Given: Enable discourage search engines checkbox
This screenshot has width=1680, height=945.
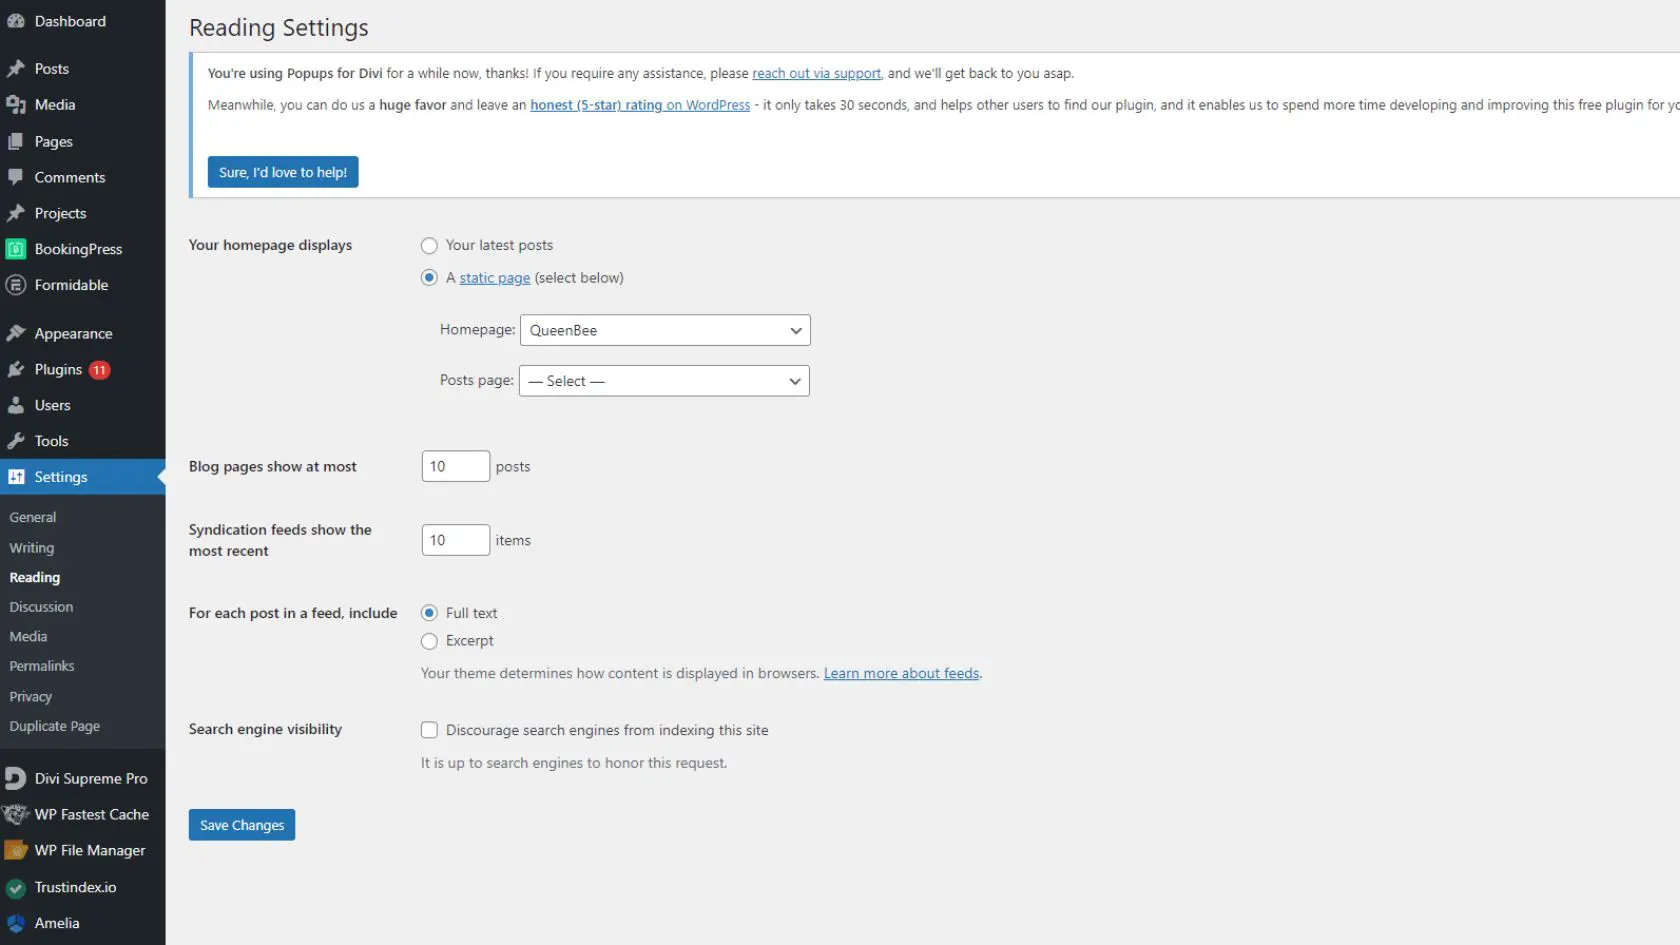Looking at the screenshot, I should (429, 730).
